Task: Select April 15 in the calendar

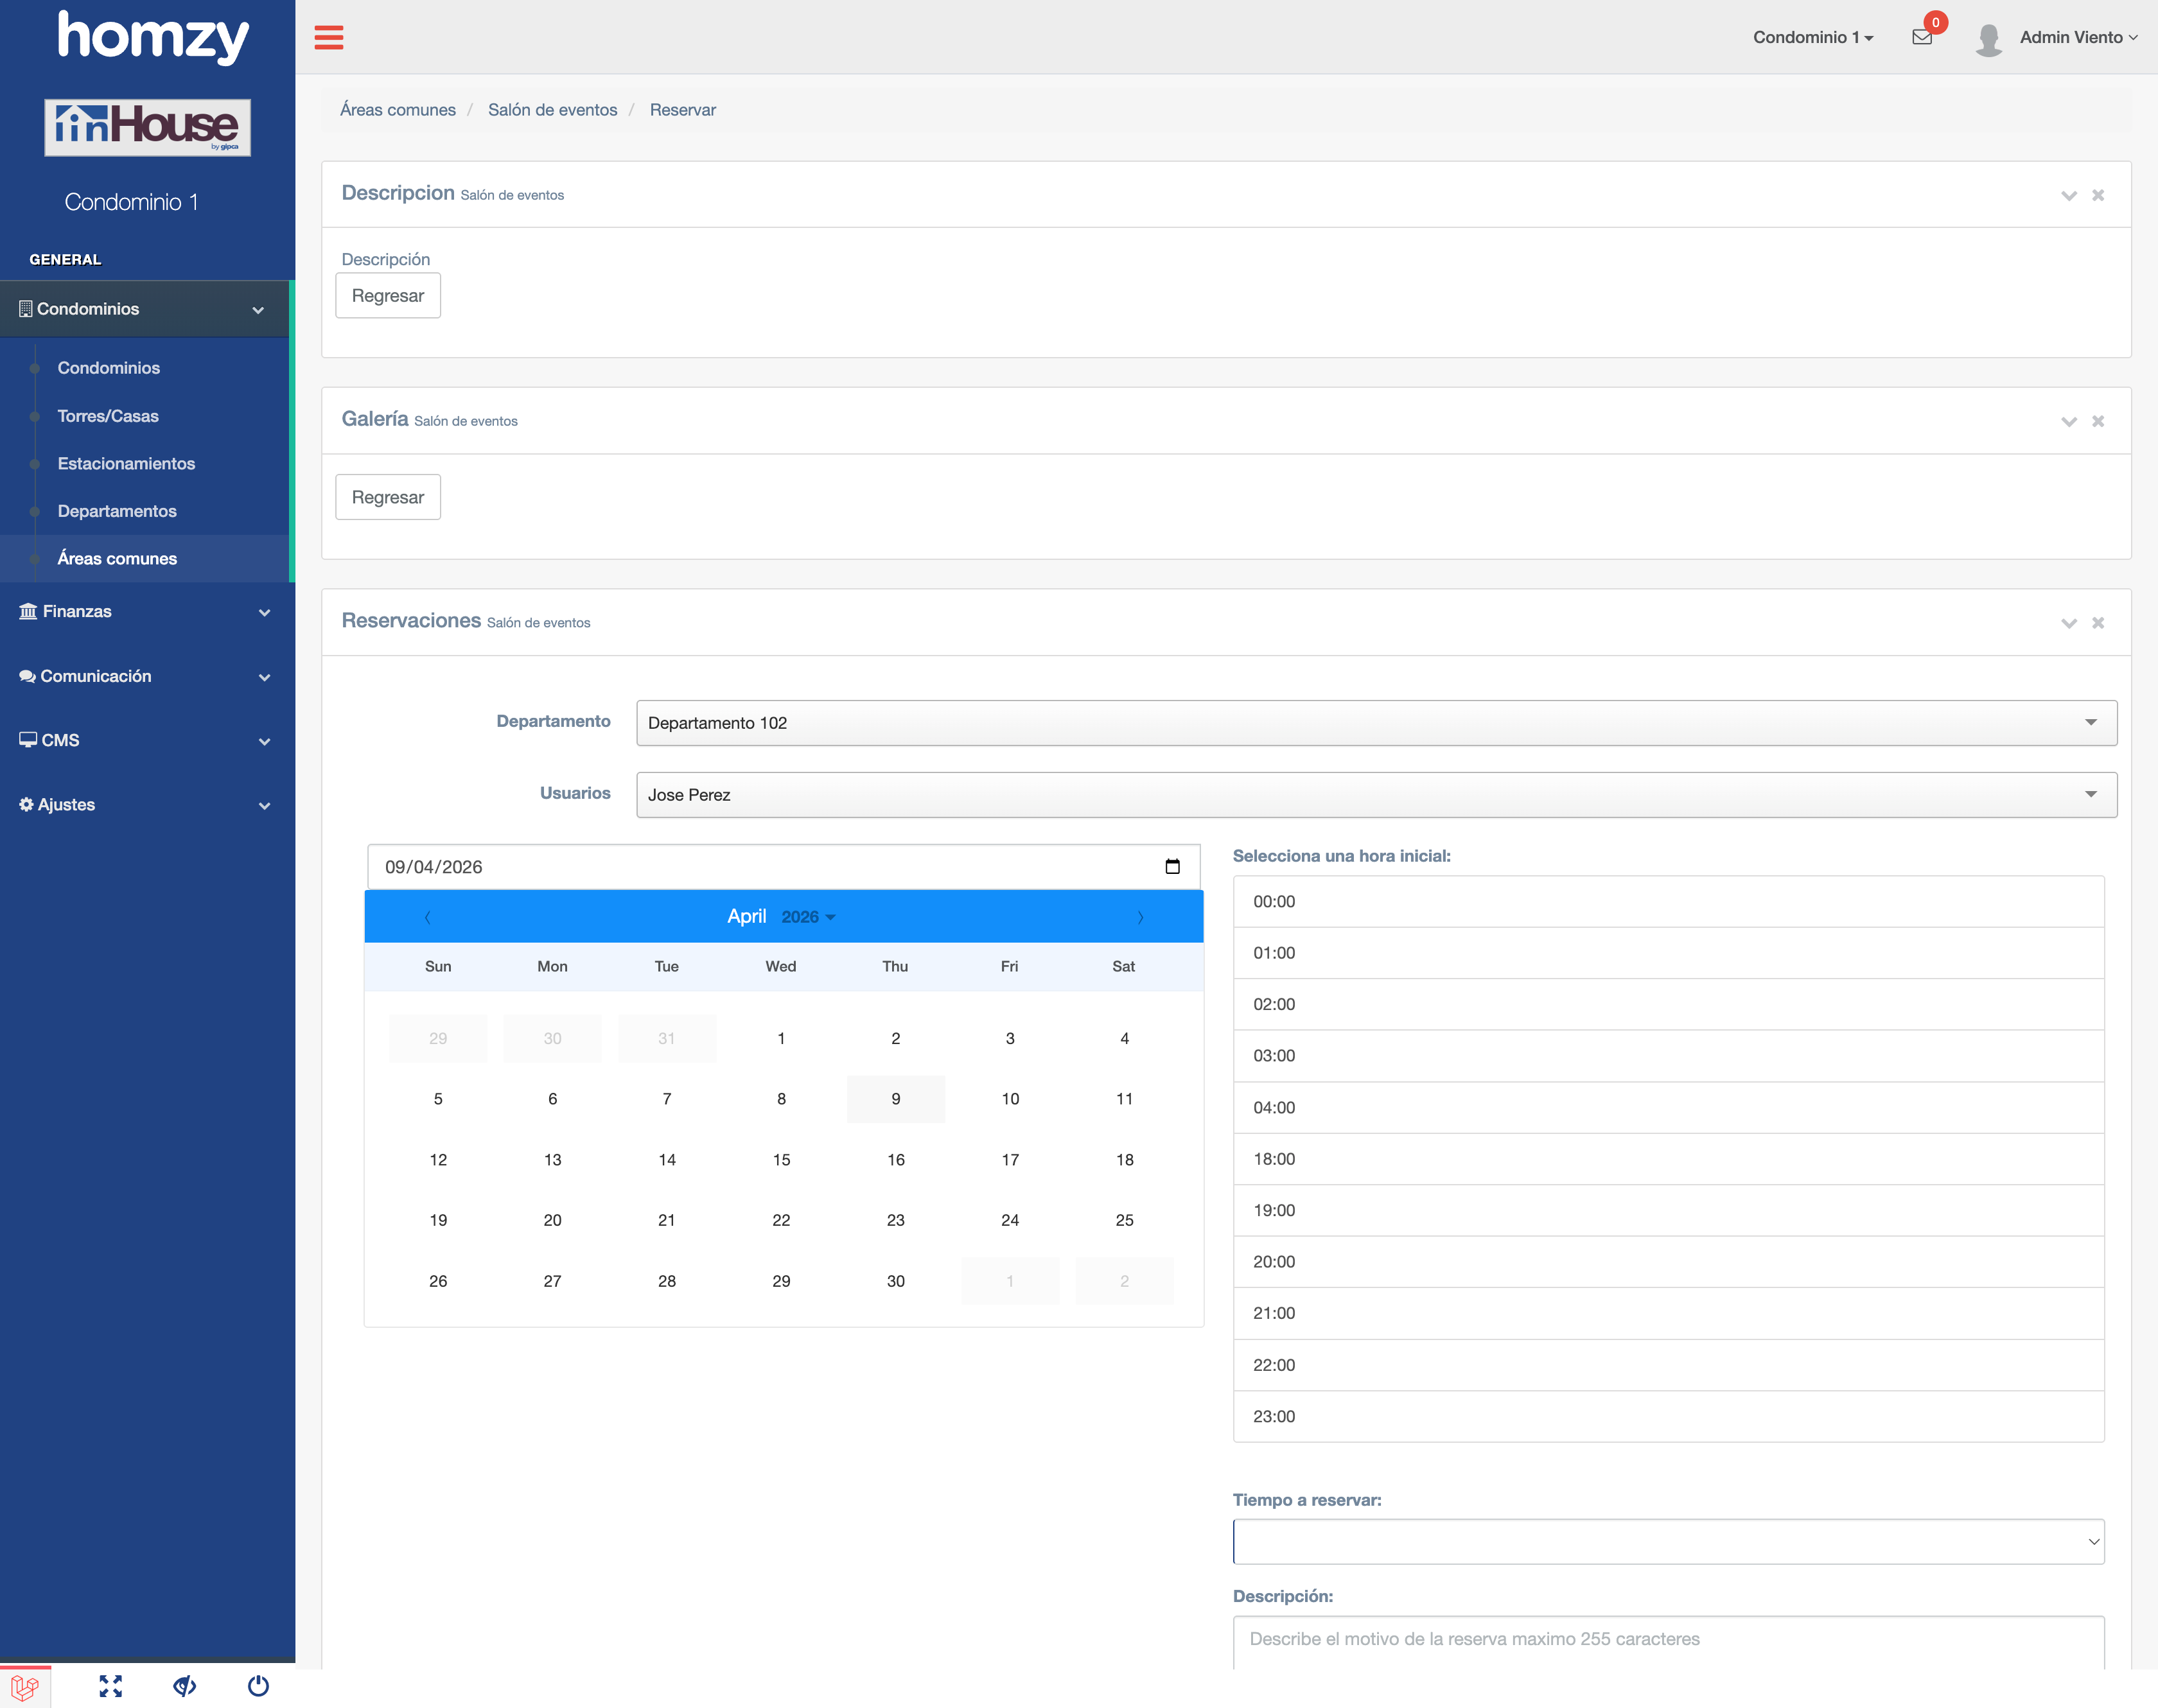Action: [x=781, y=1159]
